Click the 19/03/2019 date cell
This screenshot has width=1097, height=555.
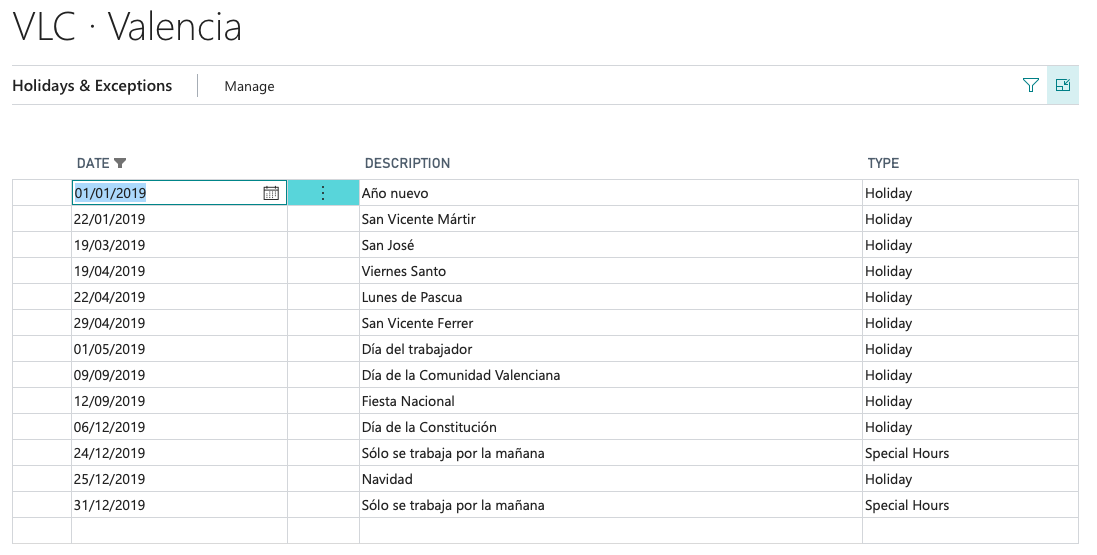(x=110, y=245)
